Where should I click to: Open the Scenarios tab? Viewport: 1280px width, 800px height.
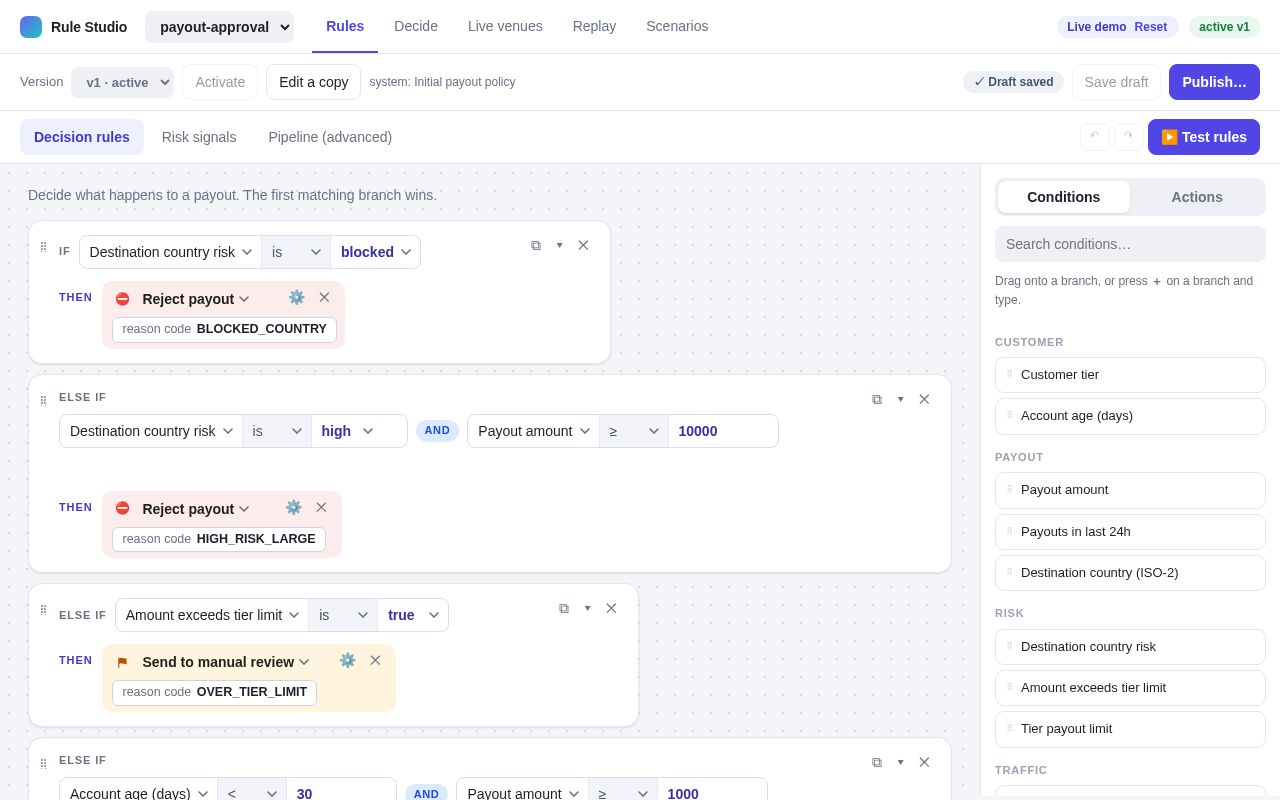[677, 26]
